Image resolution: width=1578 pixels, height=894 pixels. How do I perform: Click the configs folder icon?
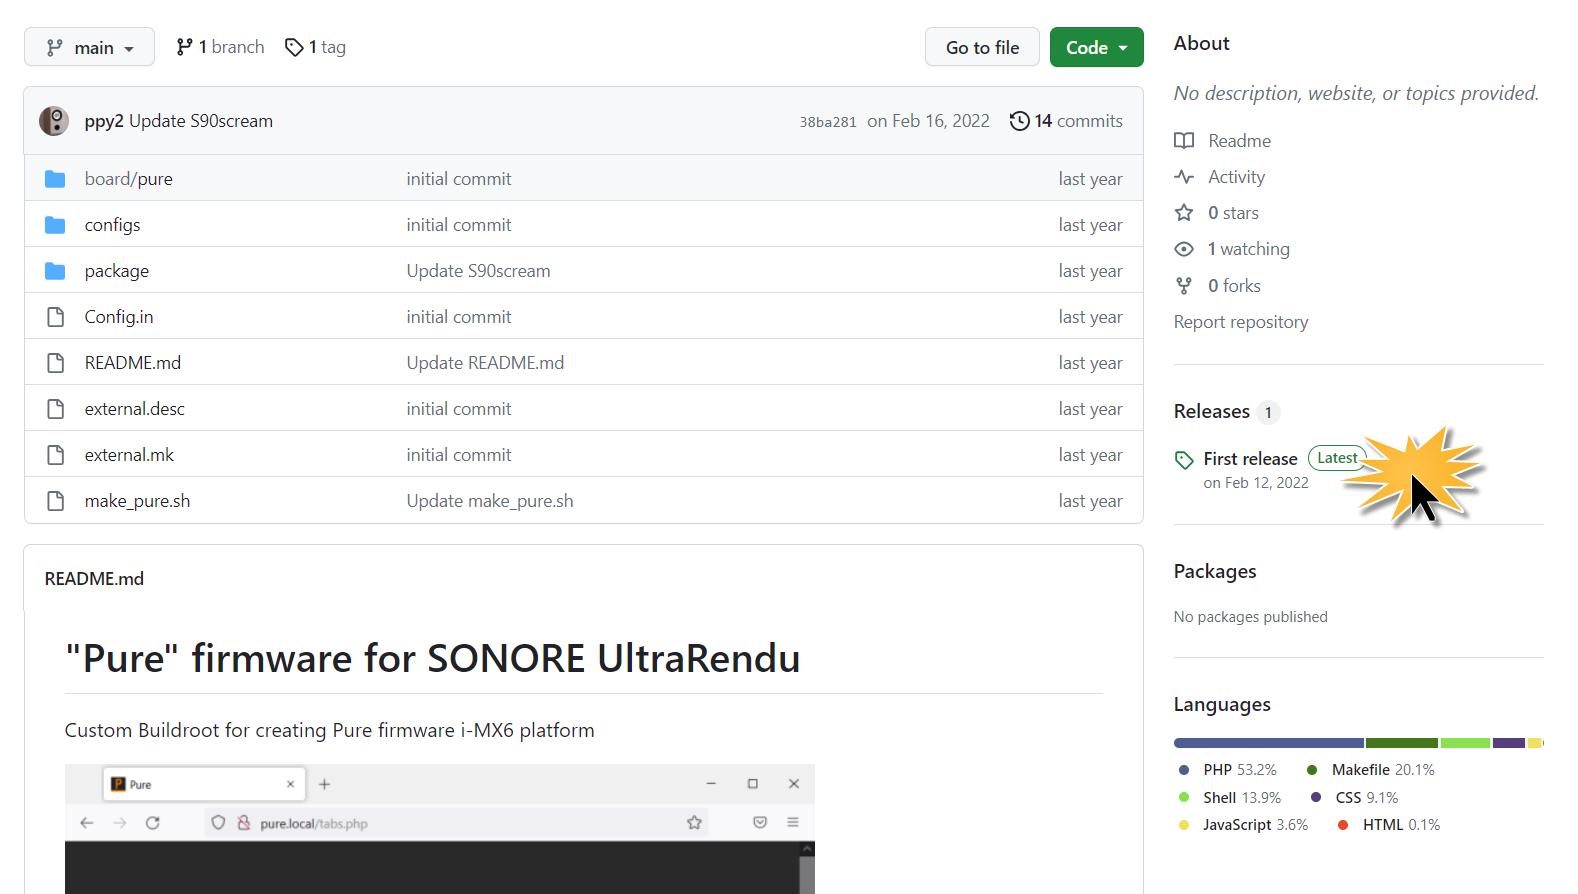pos(55,225)
